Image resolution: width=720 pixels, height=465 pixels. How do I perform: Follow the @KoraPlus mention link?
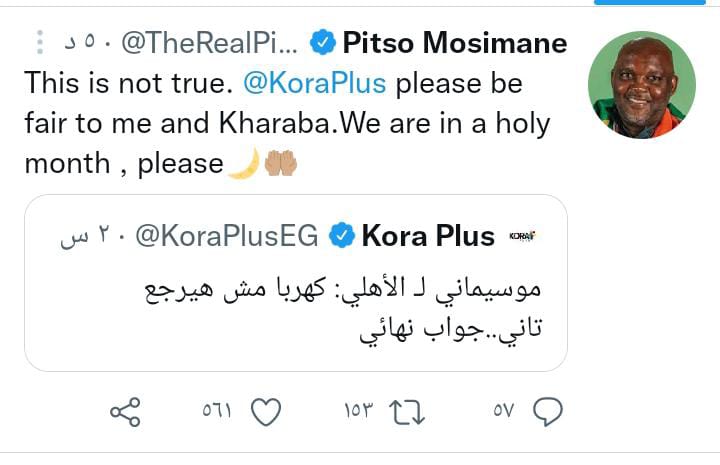(314, 83)
